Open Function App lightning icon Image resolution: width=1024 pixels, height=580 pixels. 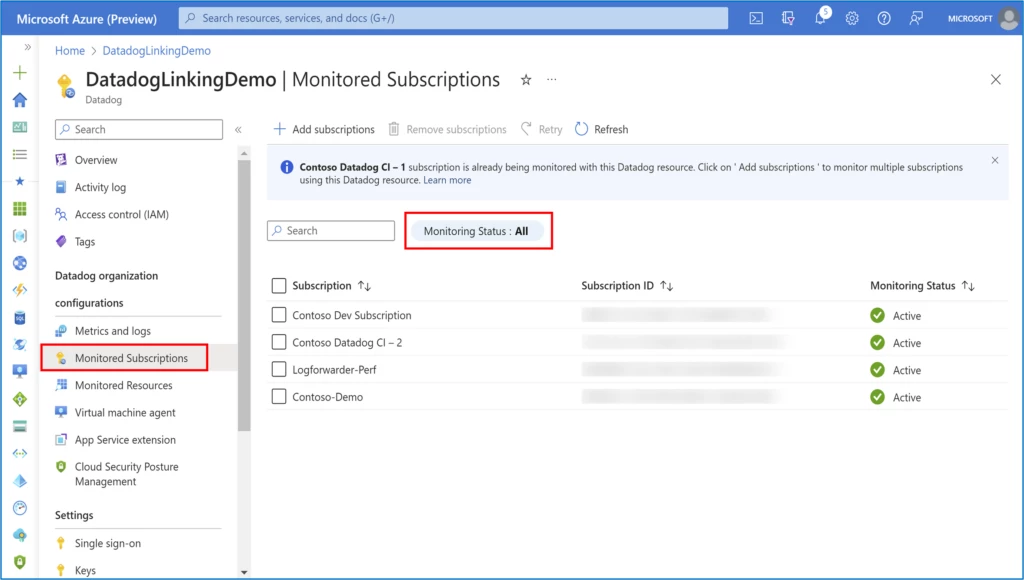point(20,290)
